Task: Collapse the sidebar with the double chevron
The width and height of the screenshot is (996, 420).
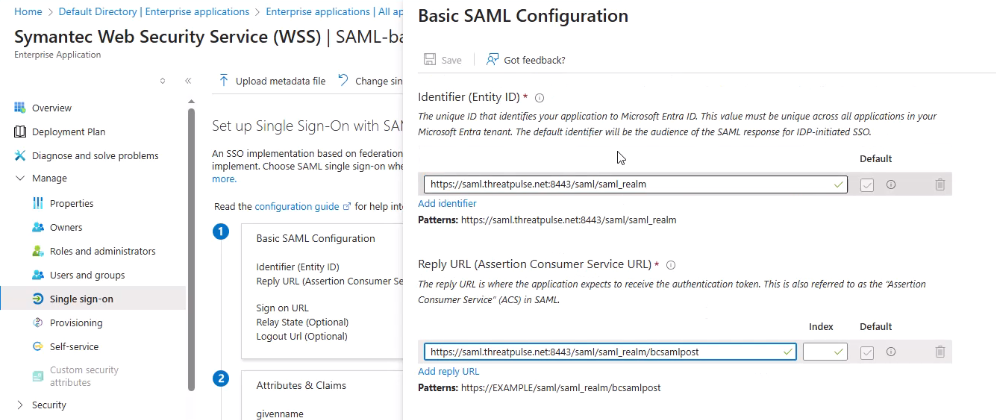Action: click(188, 81)
